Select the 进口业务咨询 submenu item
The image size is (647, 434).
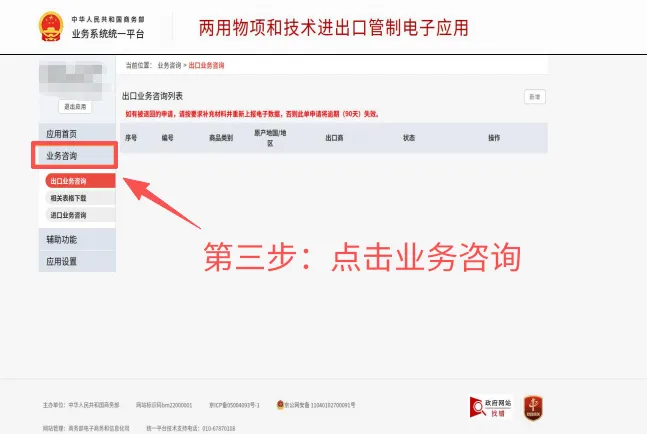point(80,215)
